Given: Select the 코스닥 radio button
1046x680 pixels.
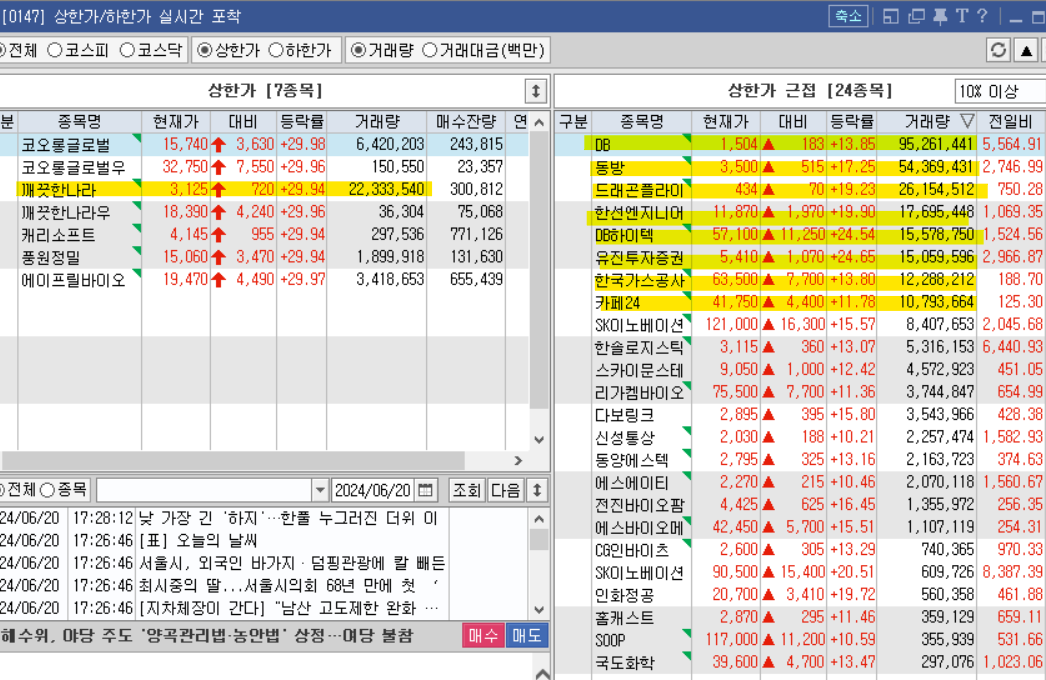Looking at the screenshot, I should coord(151,50).
